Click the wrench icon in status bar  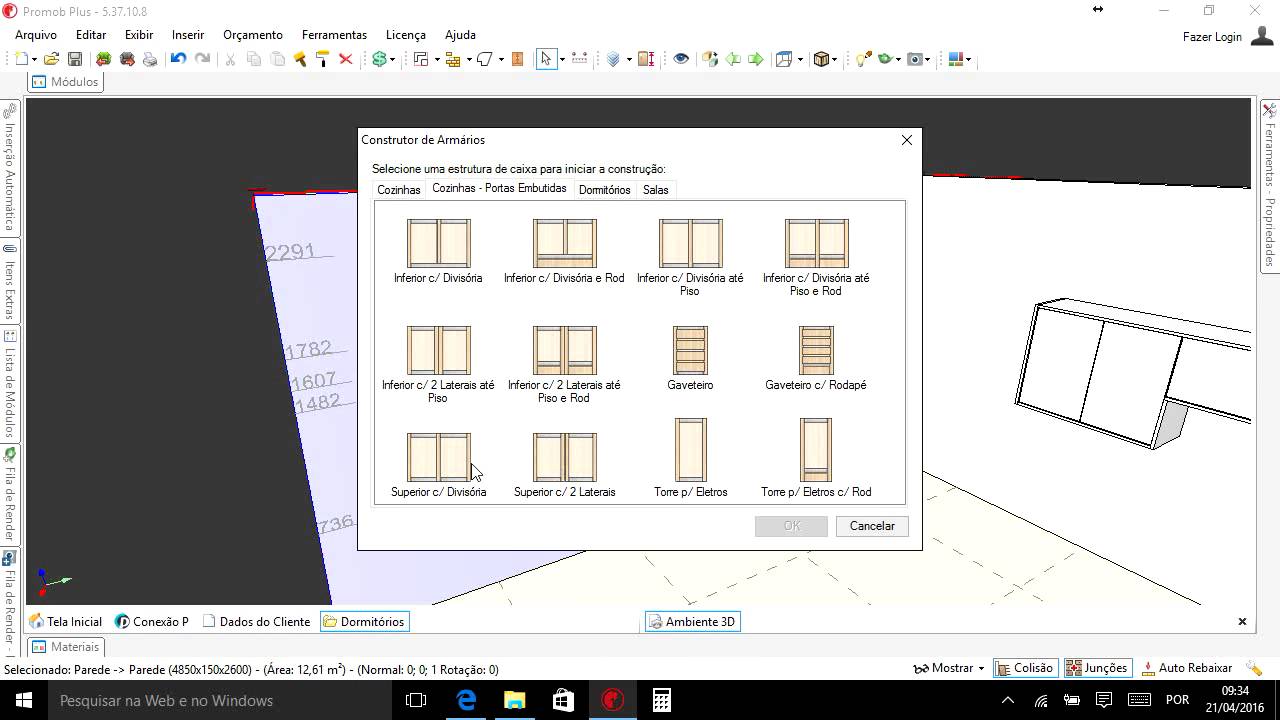pos(1254,668)
